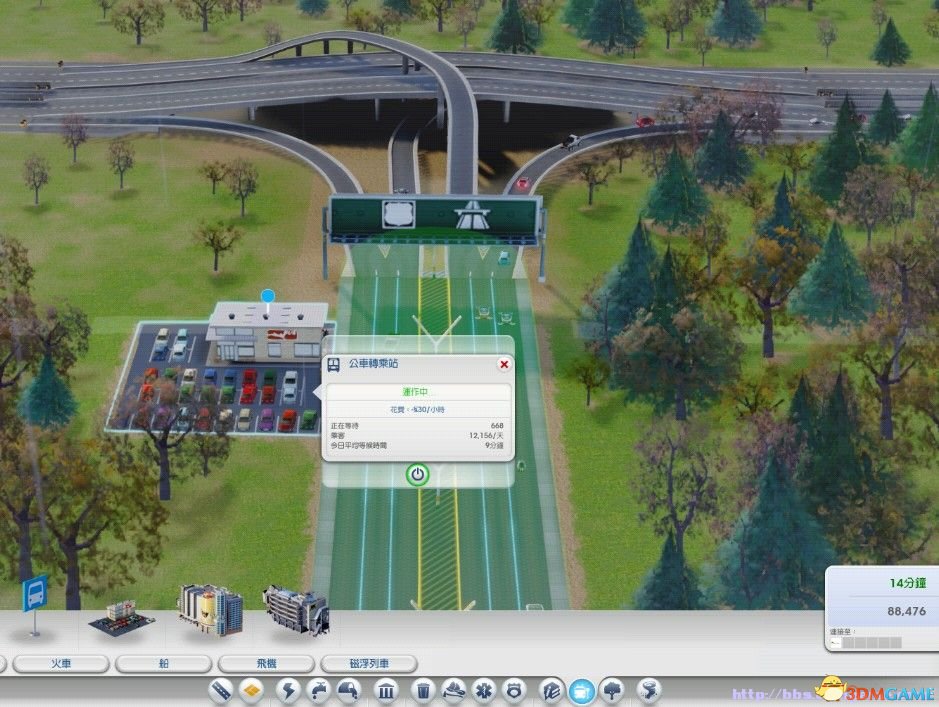Switch to the 火車 tab
This screenshot has width=939, height=707.
coord(60,663)
